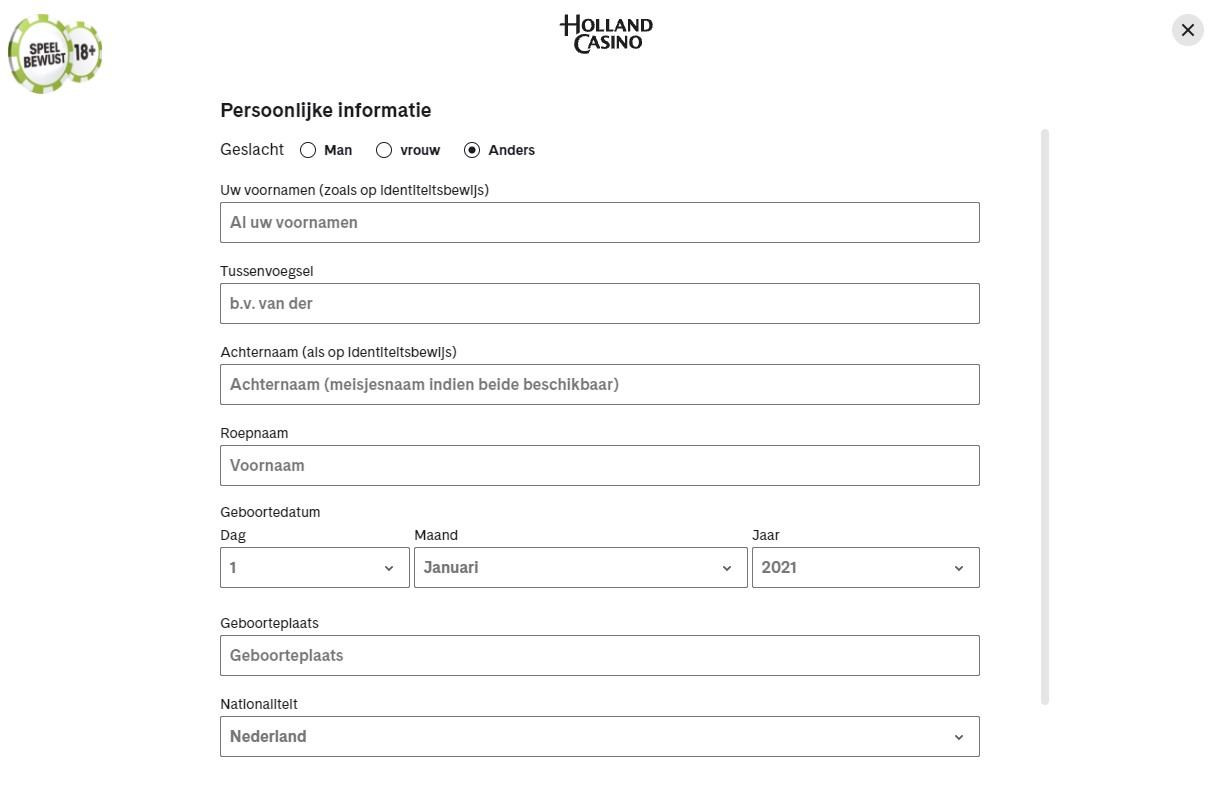Click the Geboorteplaats input field
1210x807 pixels.
click(x=599, y=655)
